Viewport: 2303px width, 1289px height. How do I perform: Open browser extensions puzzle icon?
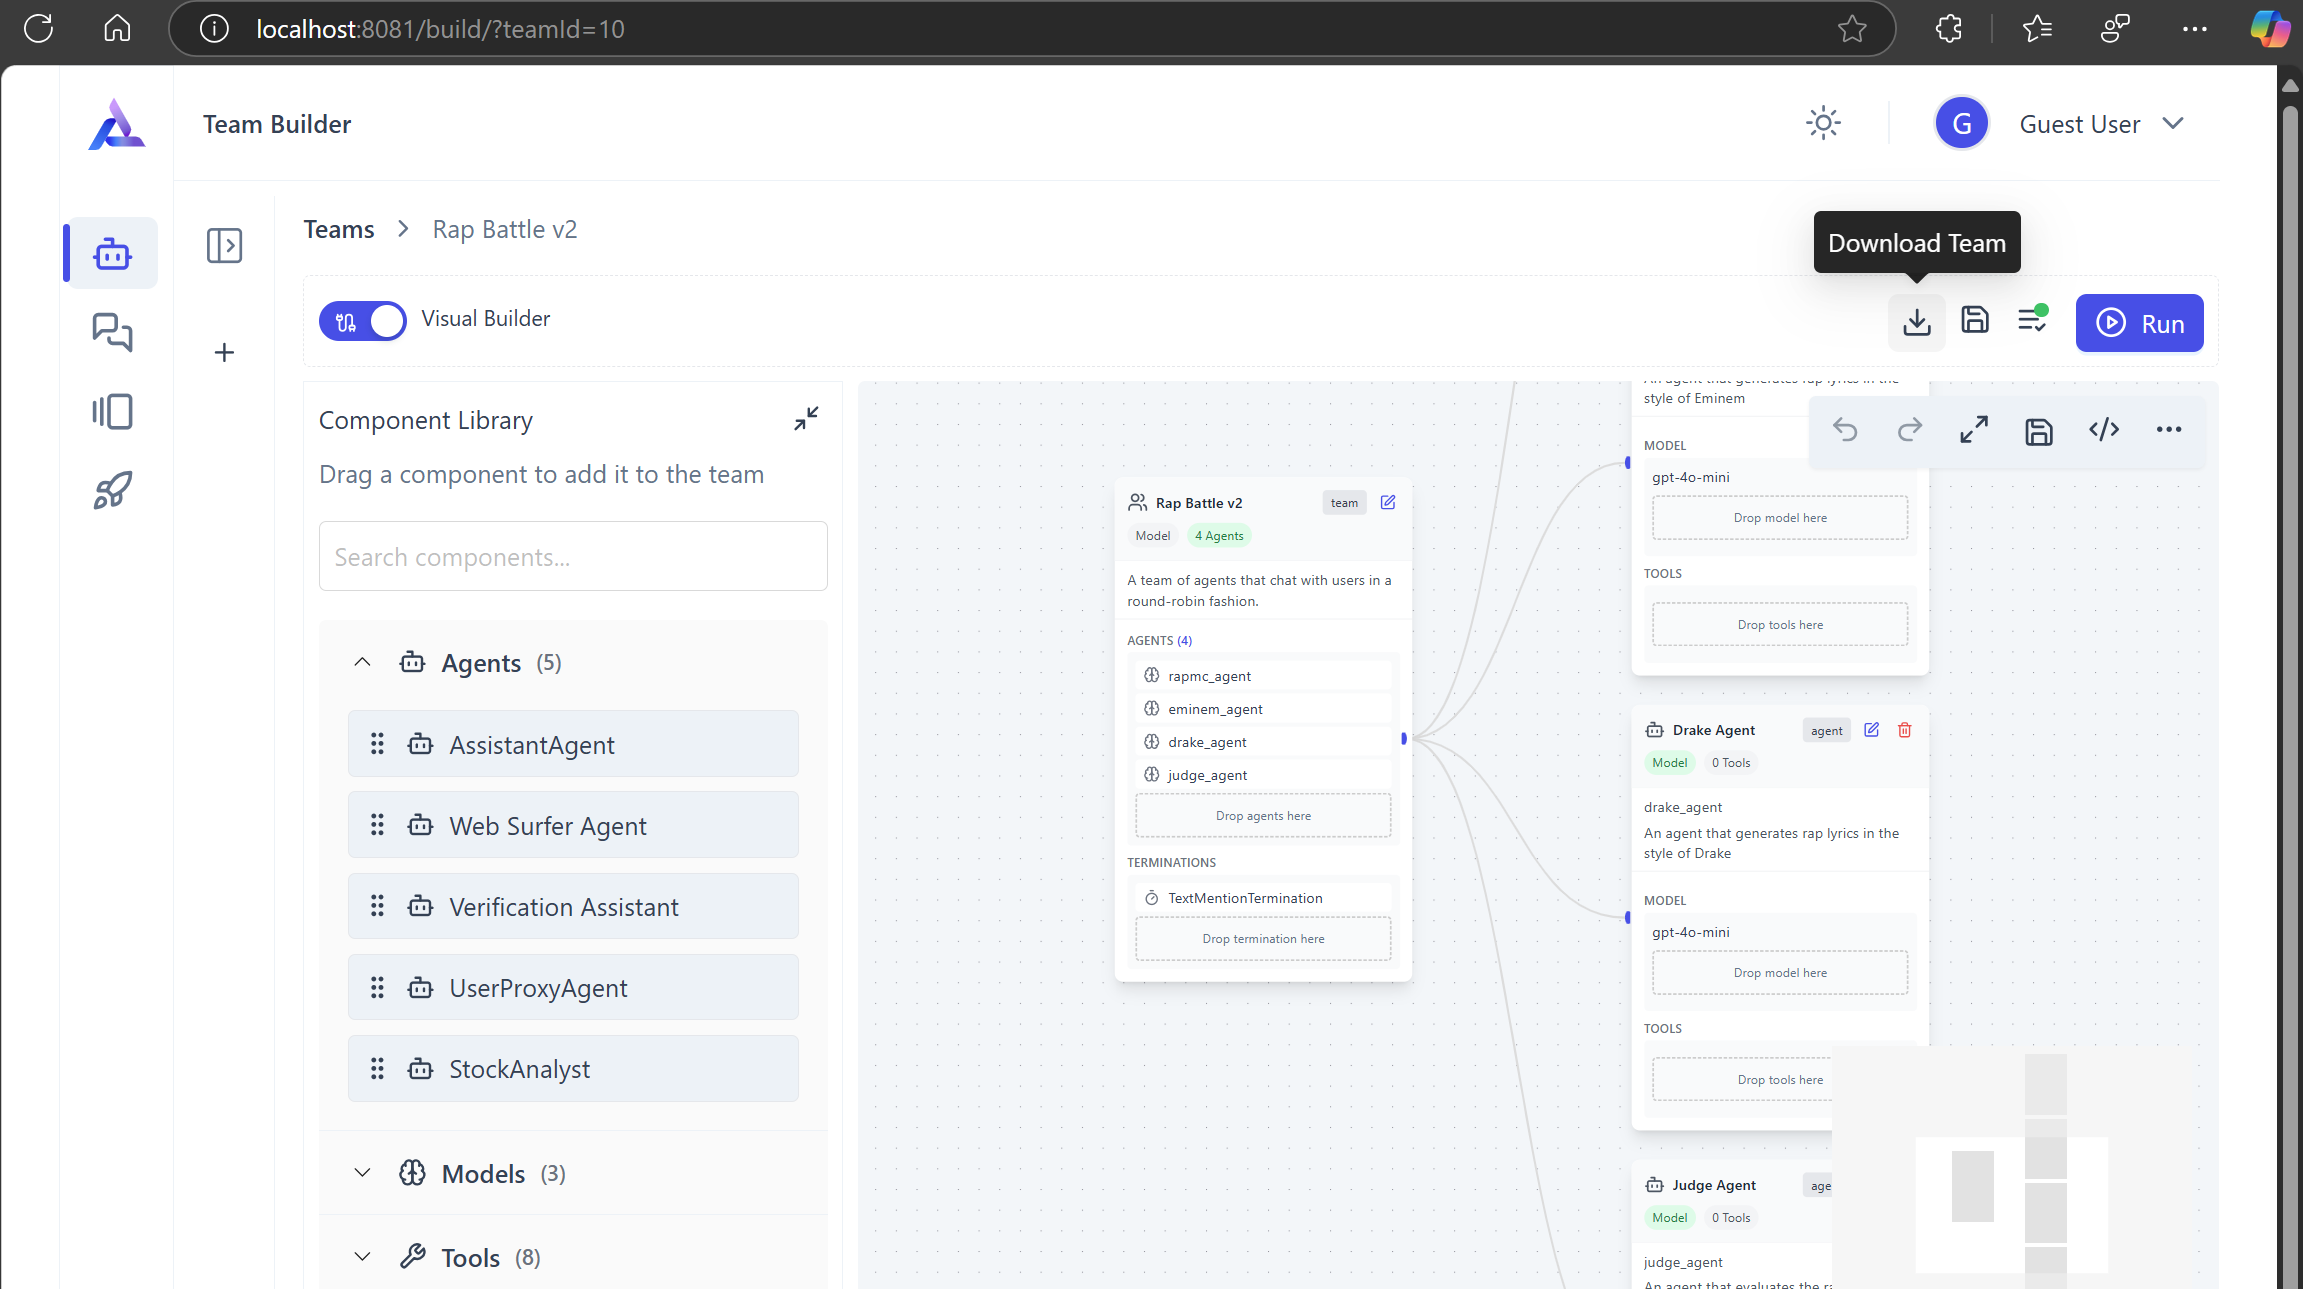click(x=1949, y=28)
